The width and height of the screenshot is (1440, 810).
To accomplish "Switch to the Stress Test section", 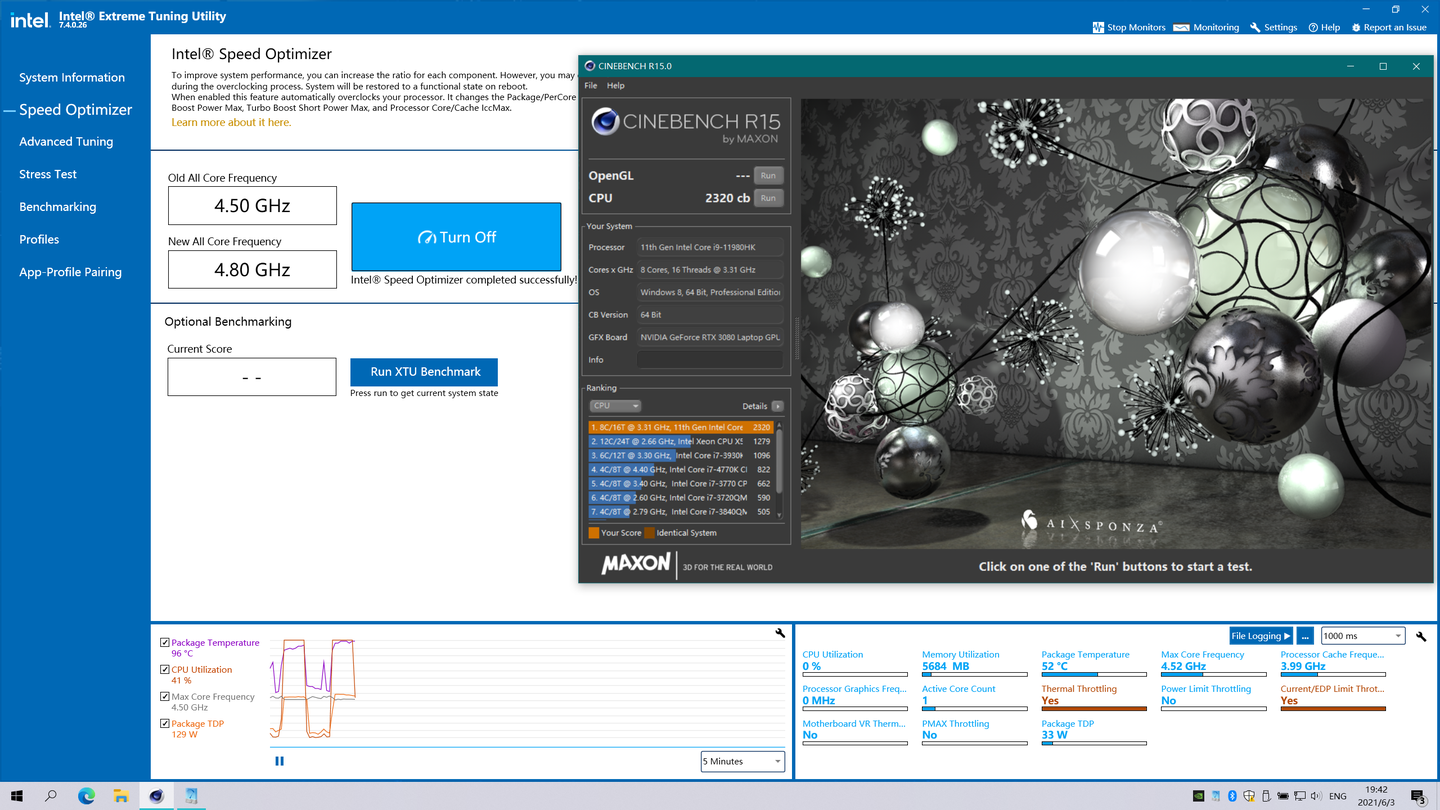I will click(47, 174).
